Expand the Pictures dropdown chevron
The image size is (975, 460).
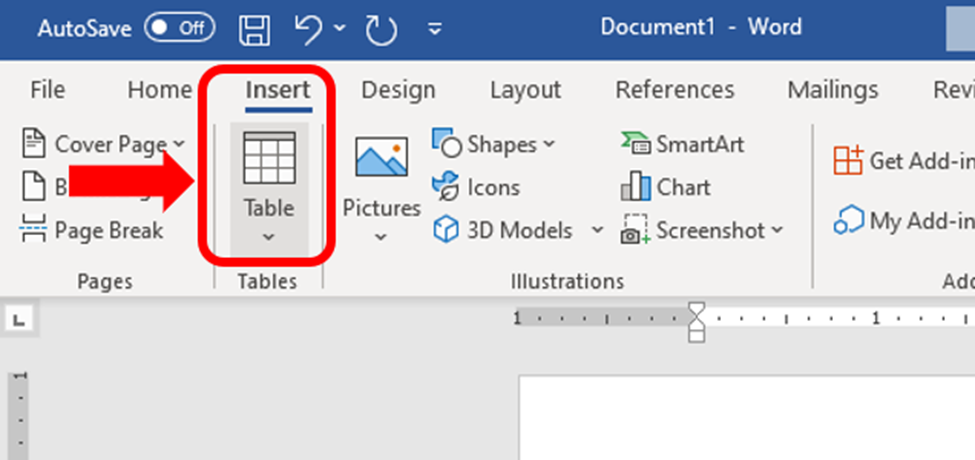coord(381,237)
